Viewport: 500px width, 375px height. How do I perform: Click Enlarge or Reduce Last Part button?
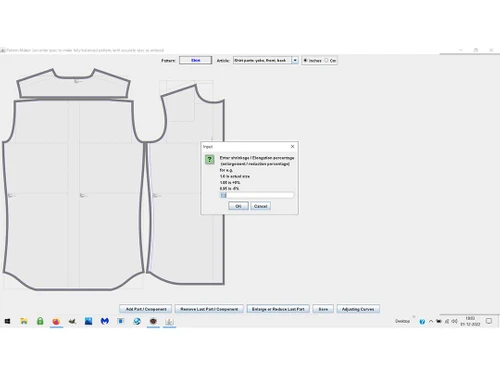[x=278, y=309]
